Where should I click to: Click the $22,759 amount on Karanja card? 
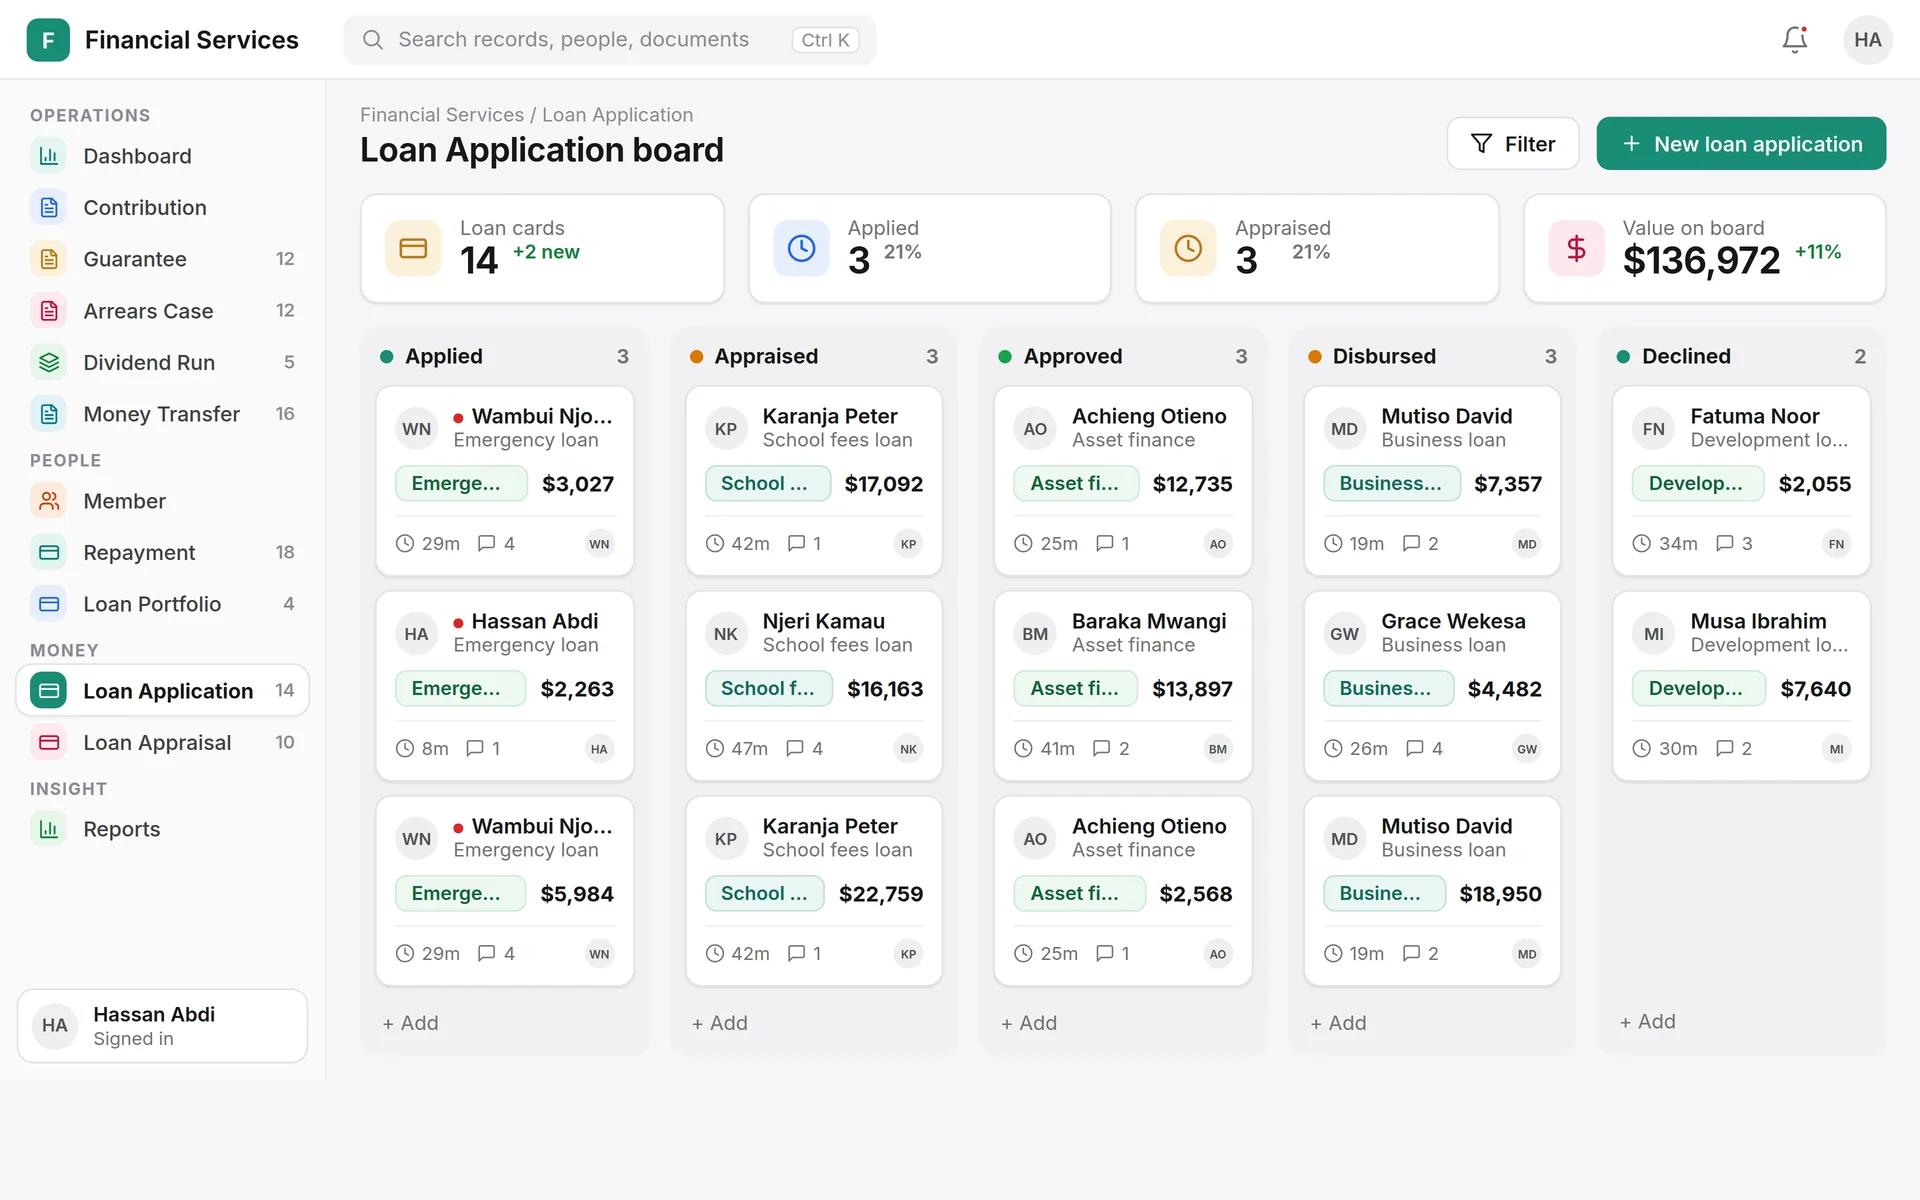click(x=881, y=894)
